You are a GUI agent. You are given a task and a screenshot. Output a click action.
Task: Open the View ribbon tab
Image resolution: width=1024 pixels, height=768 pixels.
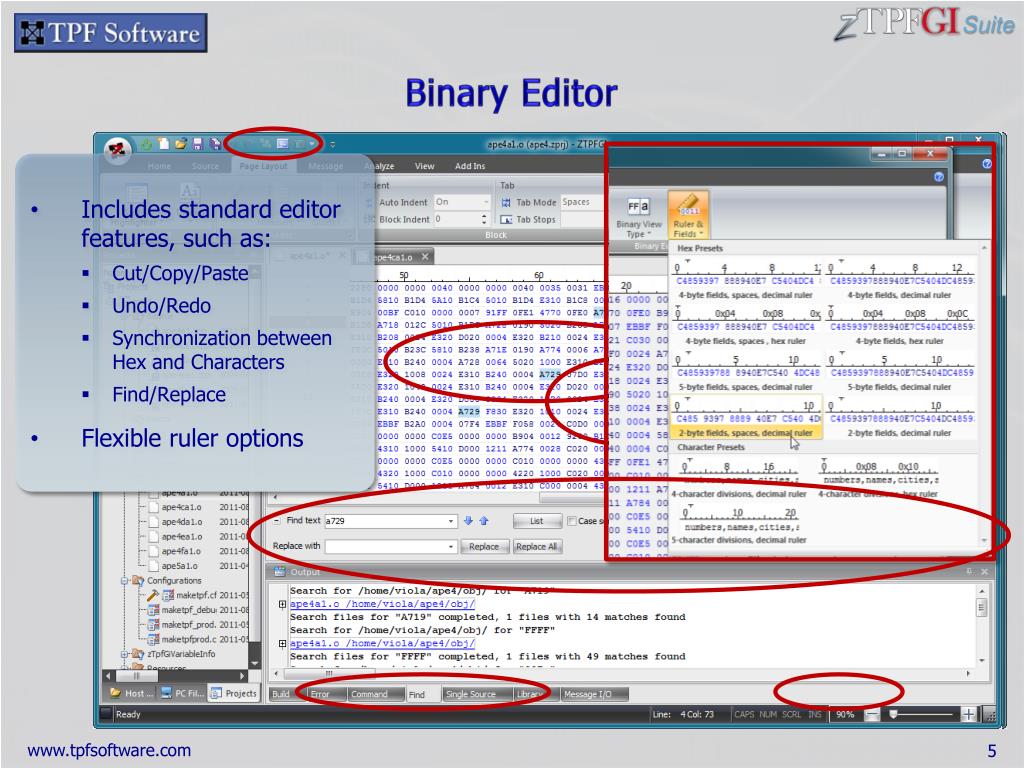coord(424,167)
